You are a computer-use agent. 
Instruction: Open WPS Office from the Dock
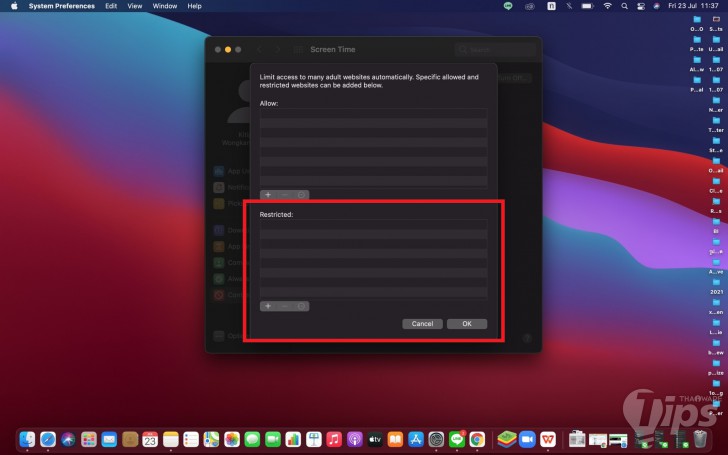coord(547,439)
